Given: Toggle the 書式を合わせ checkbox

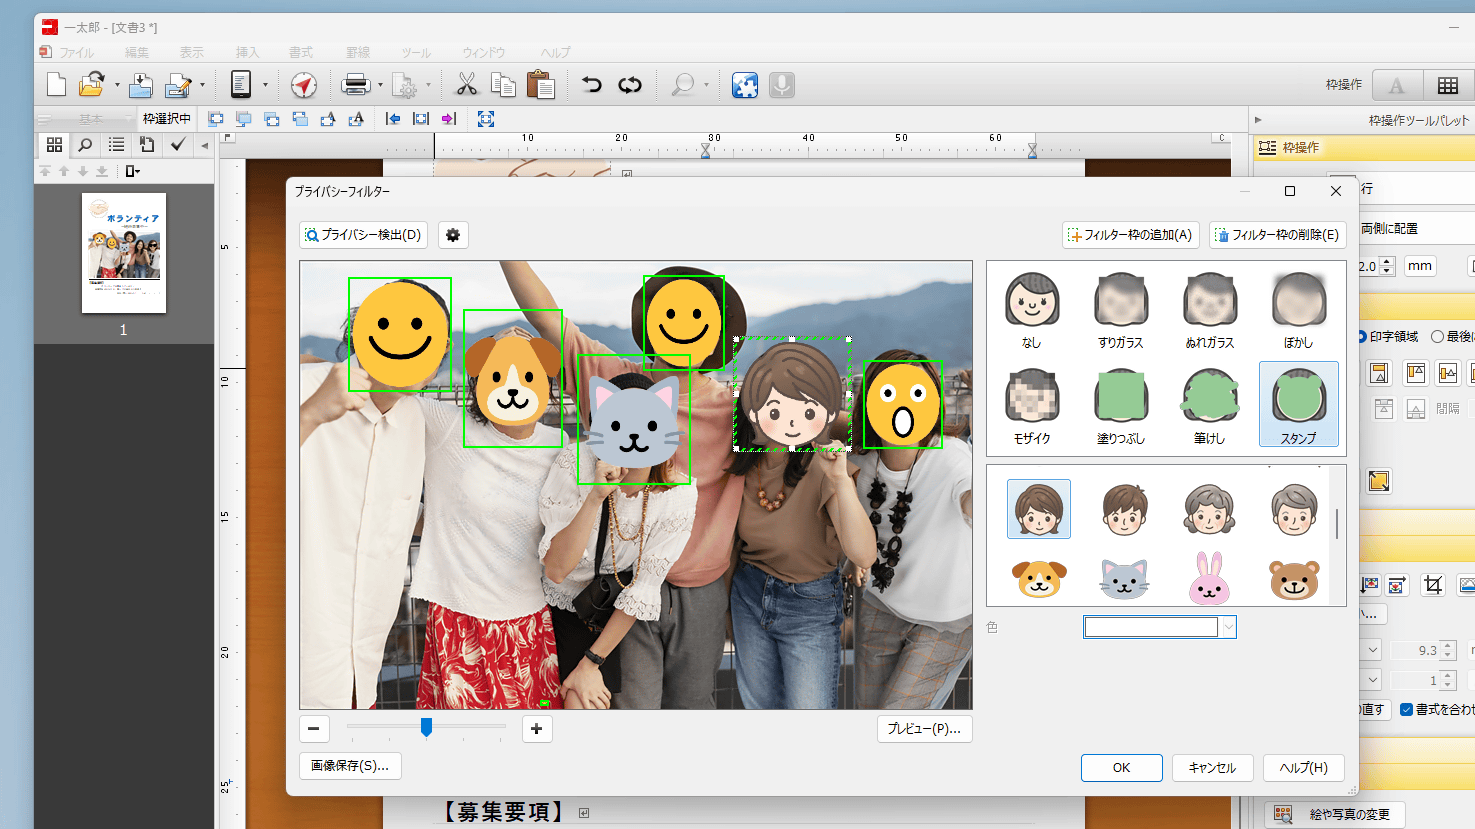Looking at the screenshot, I should (x=1406, y=709).
